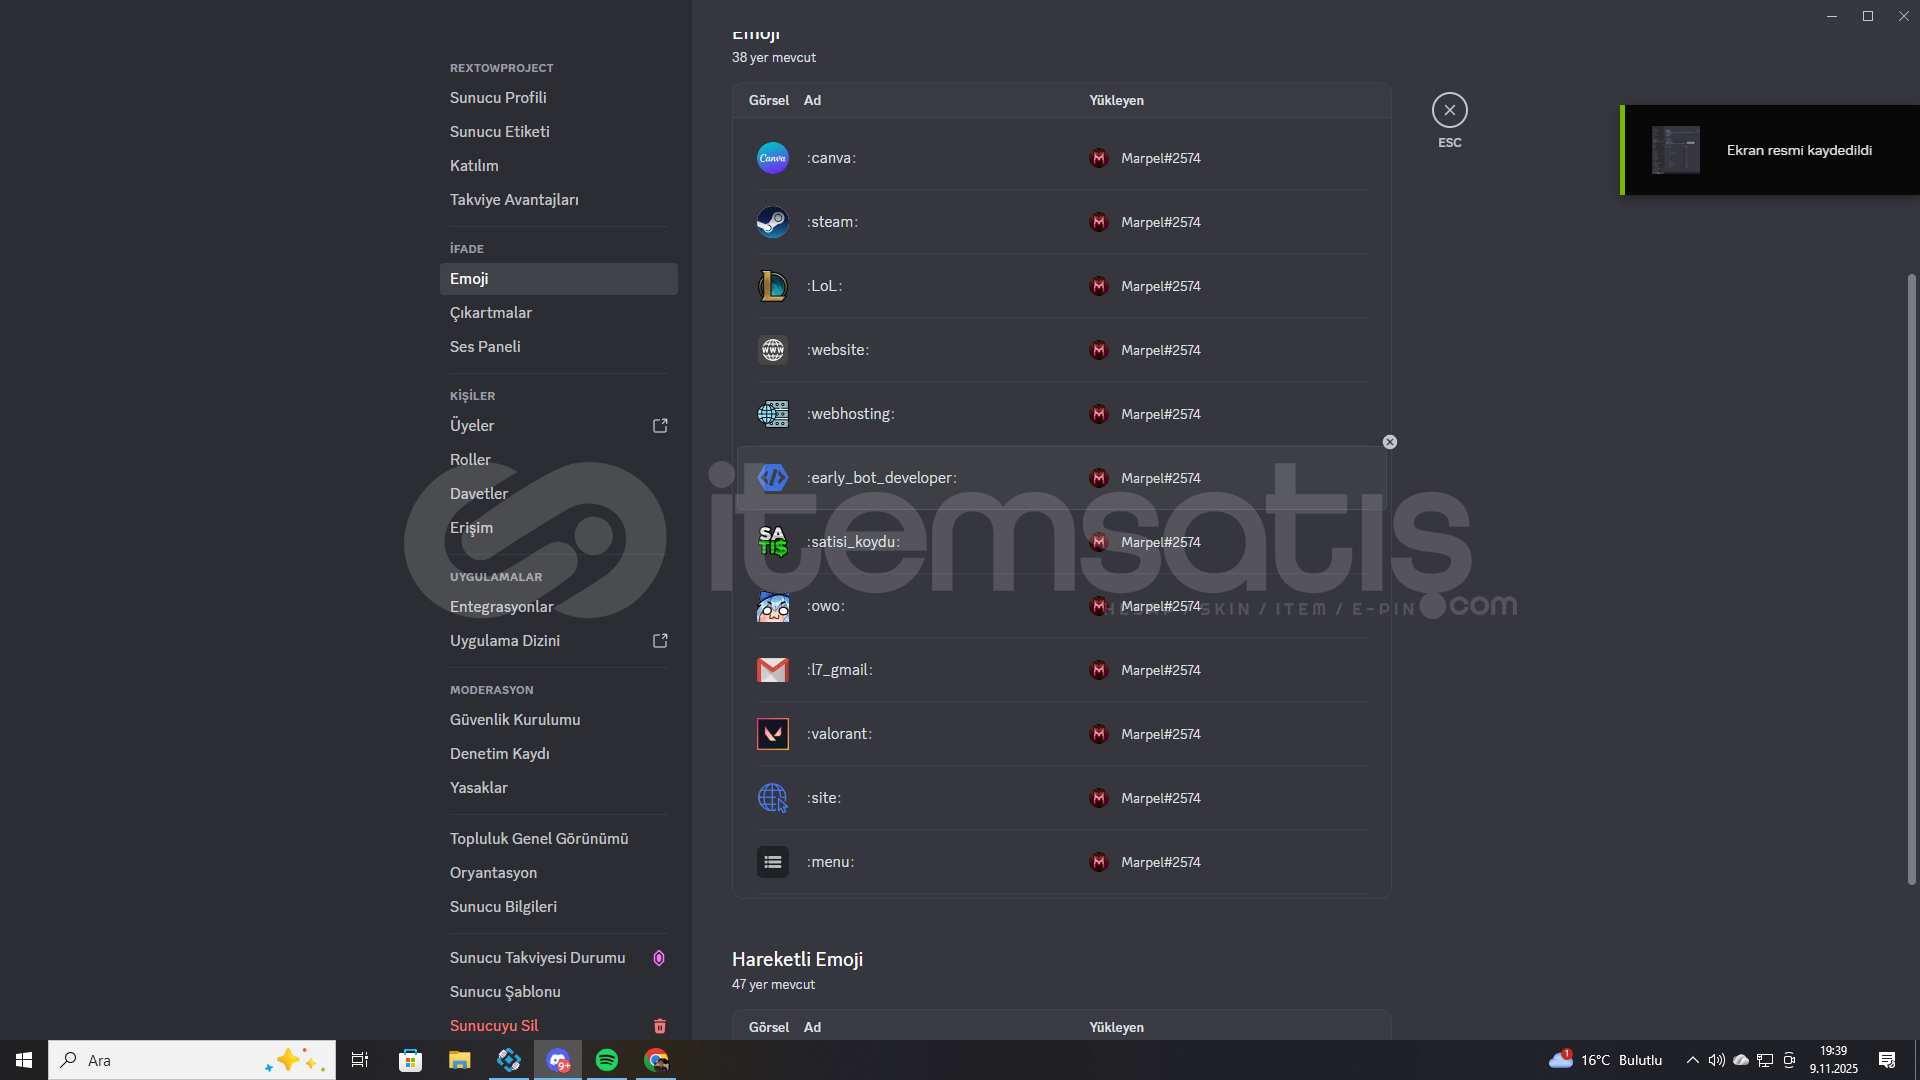Edit the :menu: emoji name
The width and height of the screenshot is (1920, 1080).
(830, 862)
